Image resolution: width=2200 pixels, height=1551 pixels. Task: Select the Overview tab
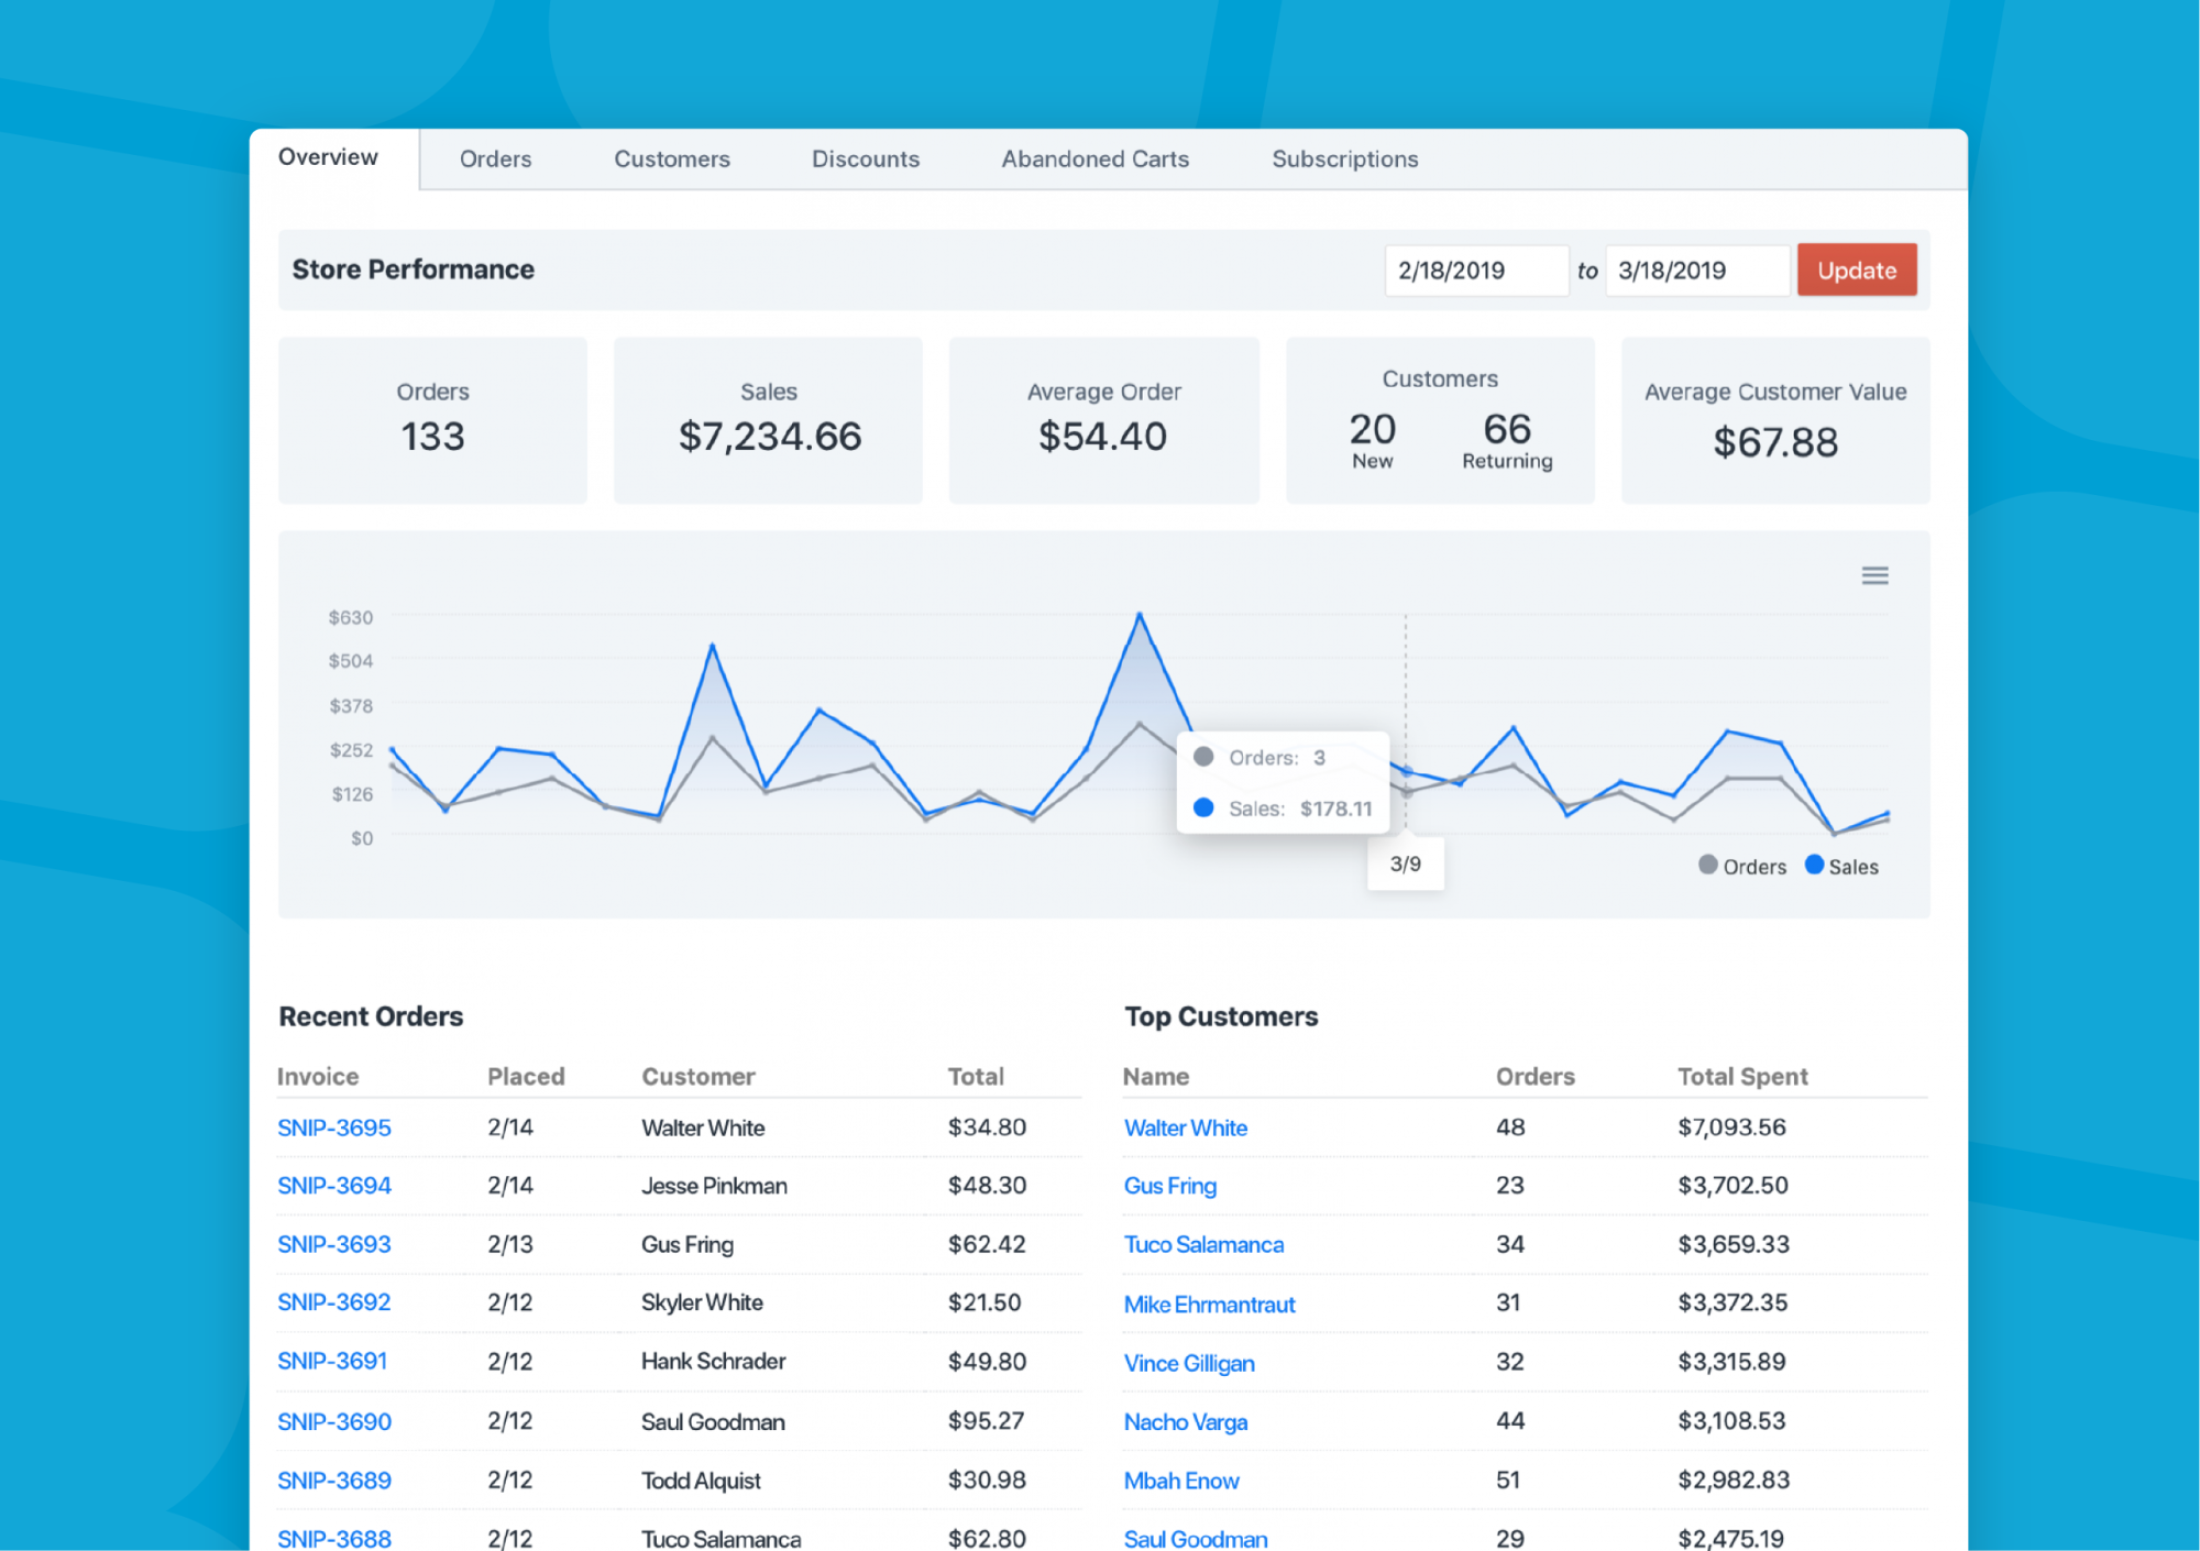328,157
